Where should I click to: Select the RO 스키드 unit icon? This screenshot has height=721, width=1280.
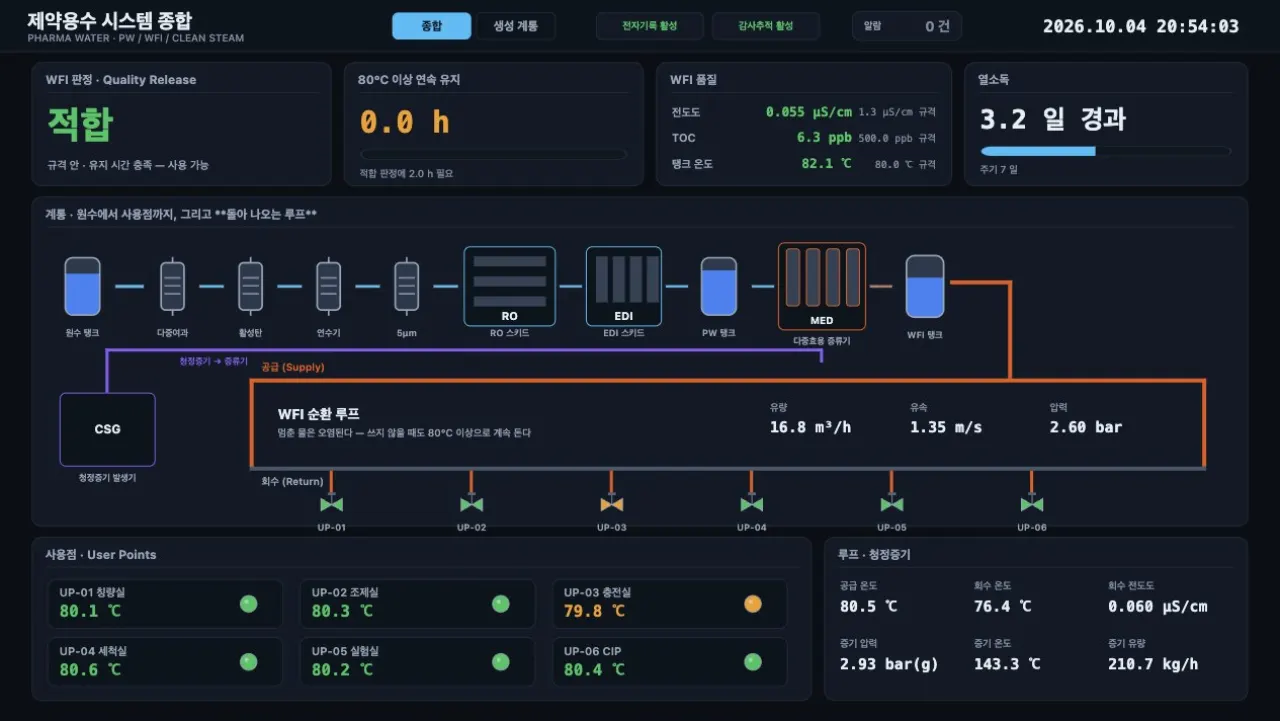click(x=510, y=286)
